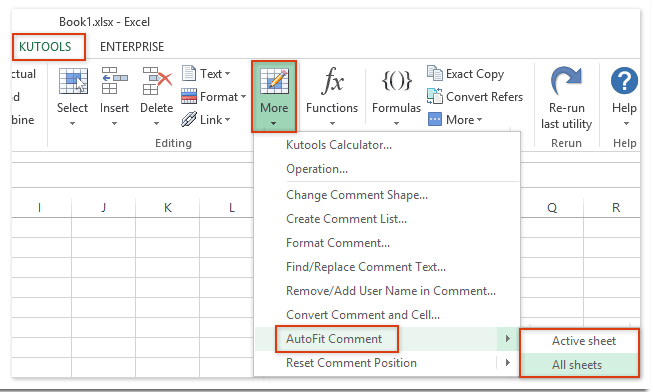Open Format Comment dialog entry
653x392 pixels.
[338, 243]
